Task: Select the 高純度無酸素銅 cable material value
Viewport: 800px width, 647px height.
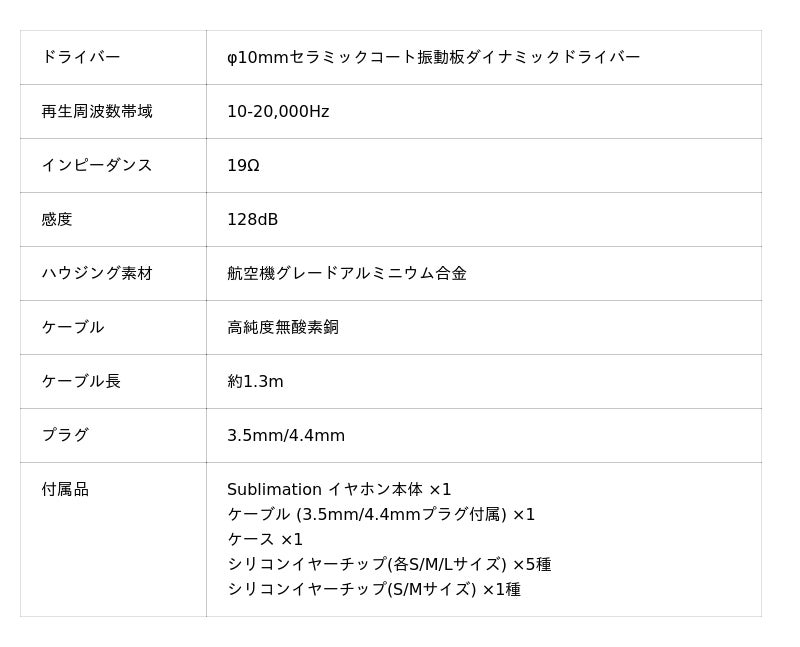Action: 282,328
